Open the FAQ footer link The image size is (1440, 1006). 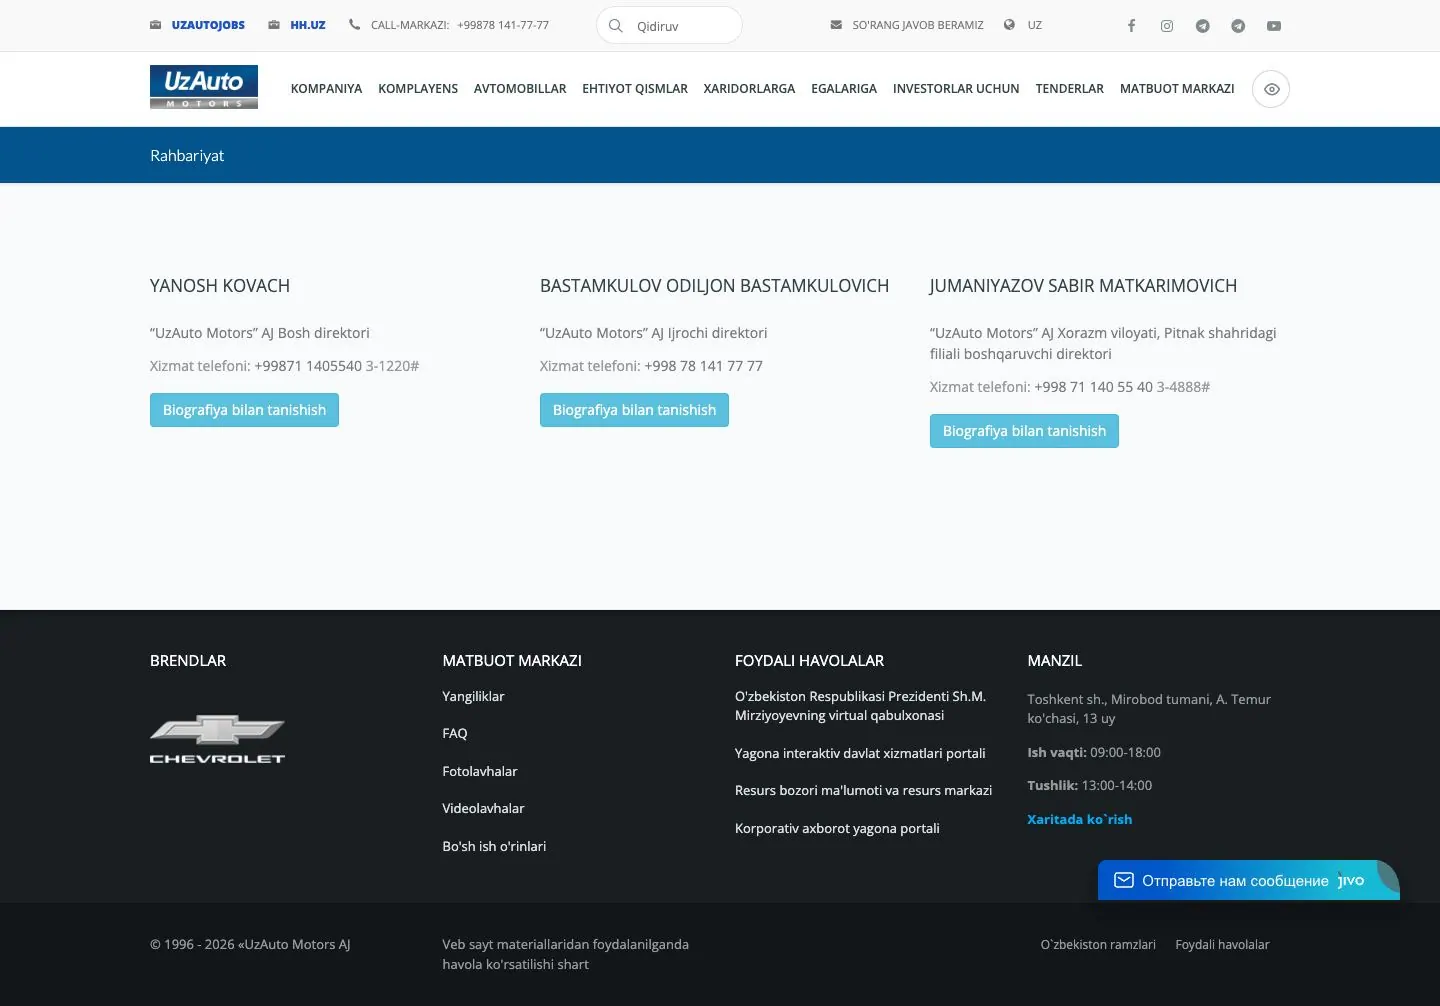(455, 733)
